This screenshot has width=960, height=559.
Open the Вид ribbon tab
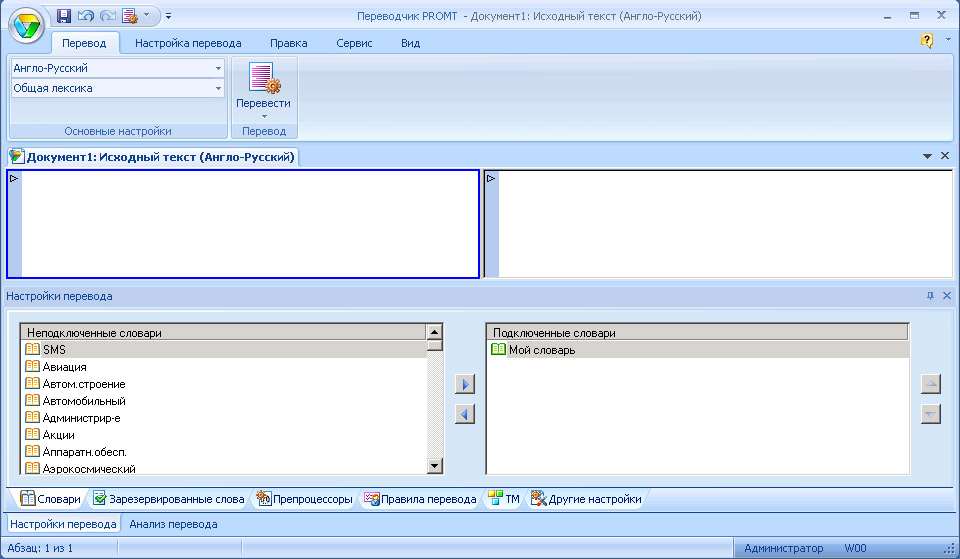(x=410, y=43)
